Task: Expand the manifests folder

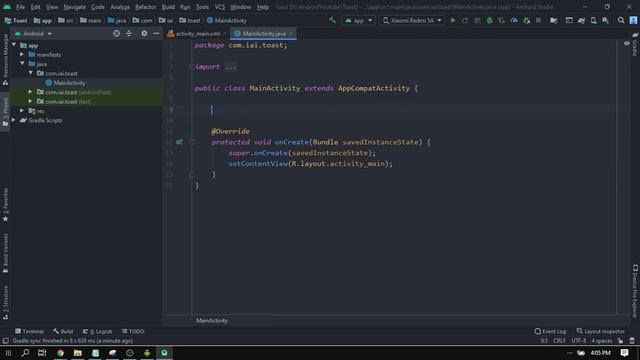Action: [22, 54]
